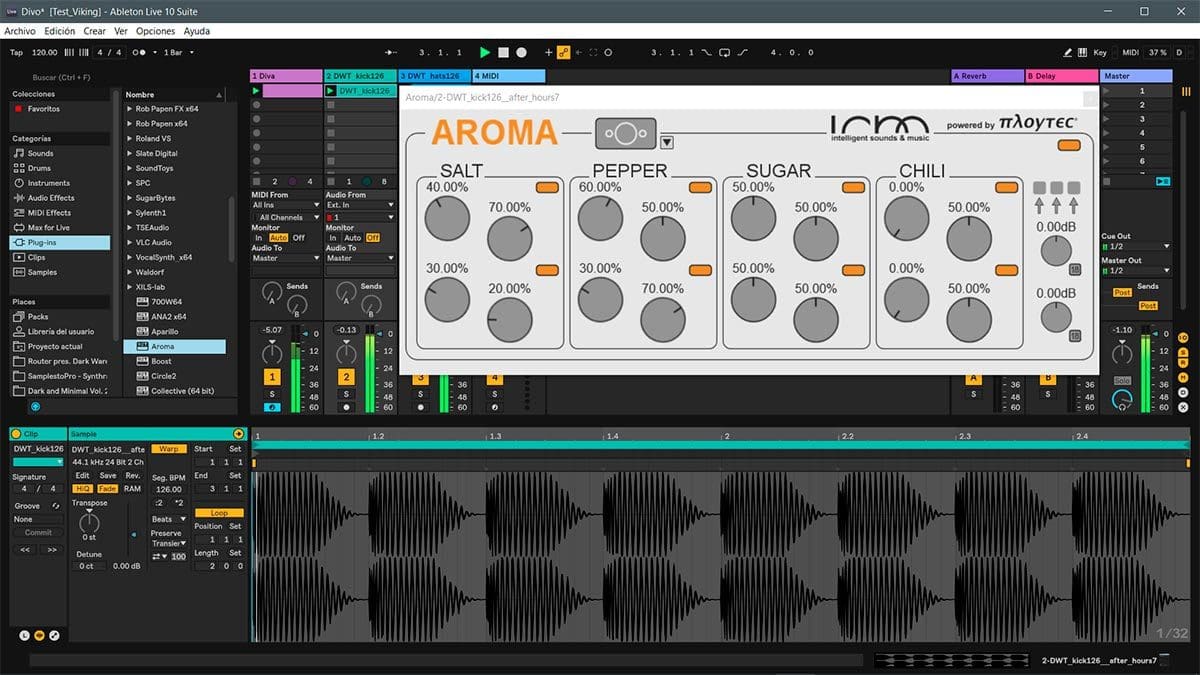1200x675 pixels.
Task: Toggle the Automation Arm button in transport
Action: tap(563, 52)
